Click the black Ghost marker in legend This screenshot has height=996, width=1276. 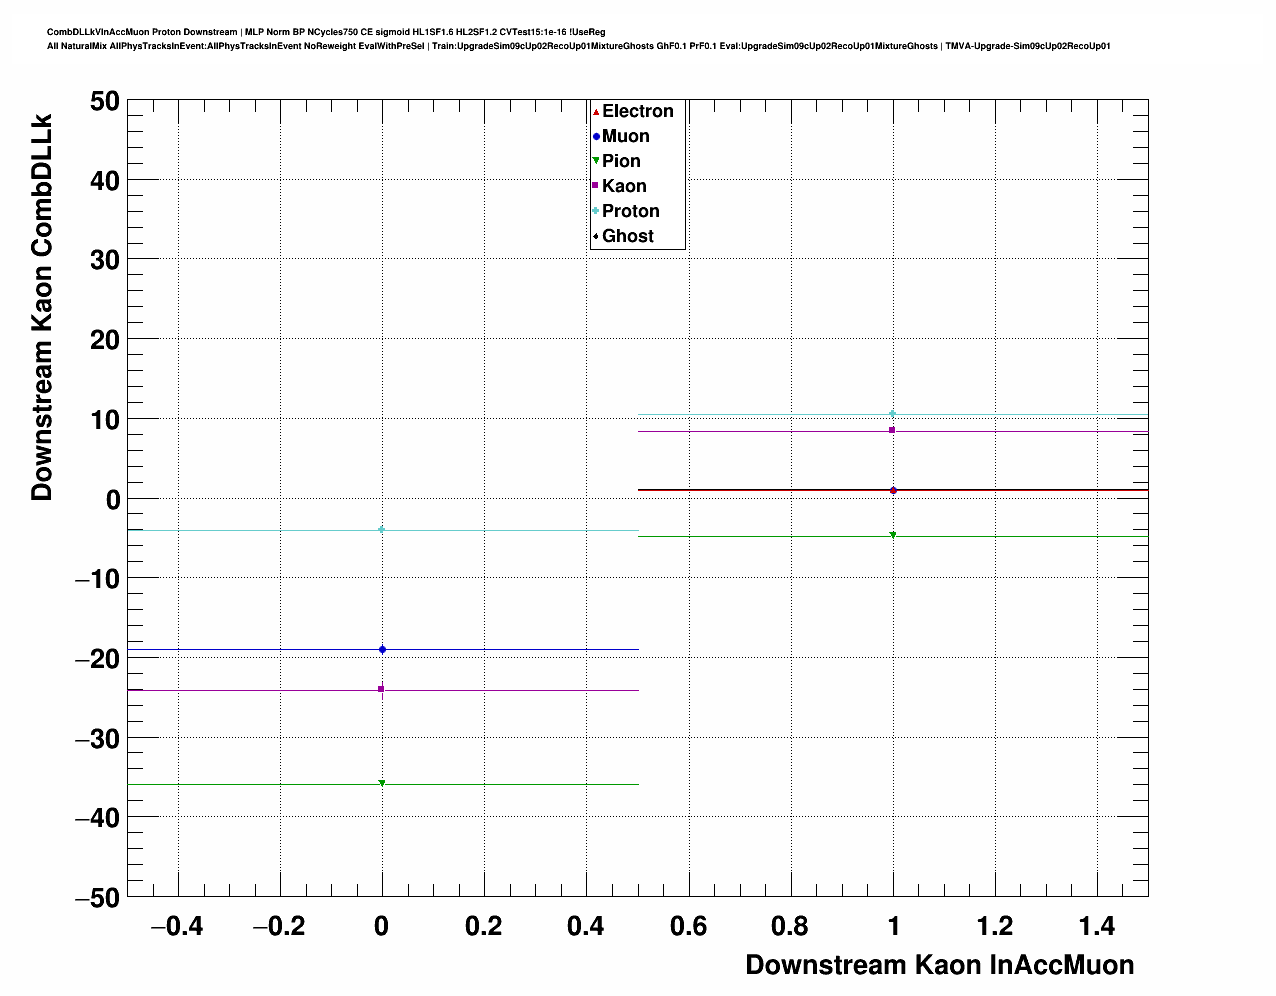click(596, 236)
